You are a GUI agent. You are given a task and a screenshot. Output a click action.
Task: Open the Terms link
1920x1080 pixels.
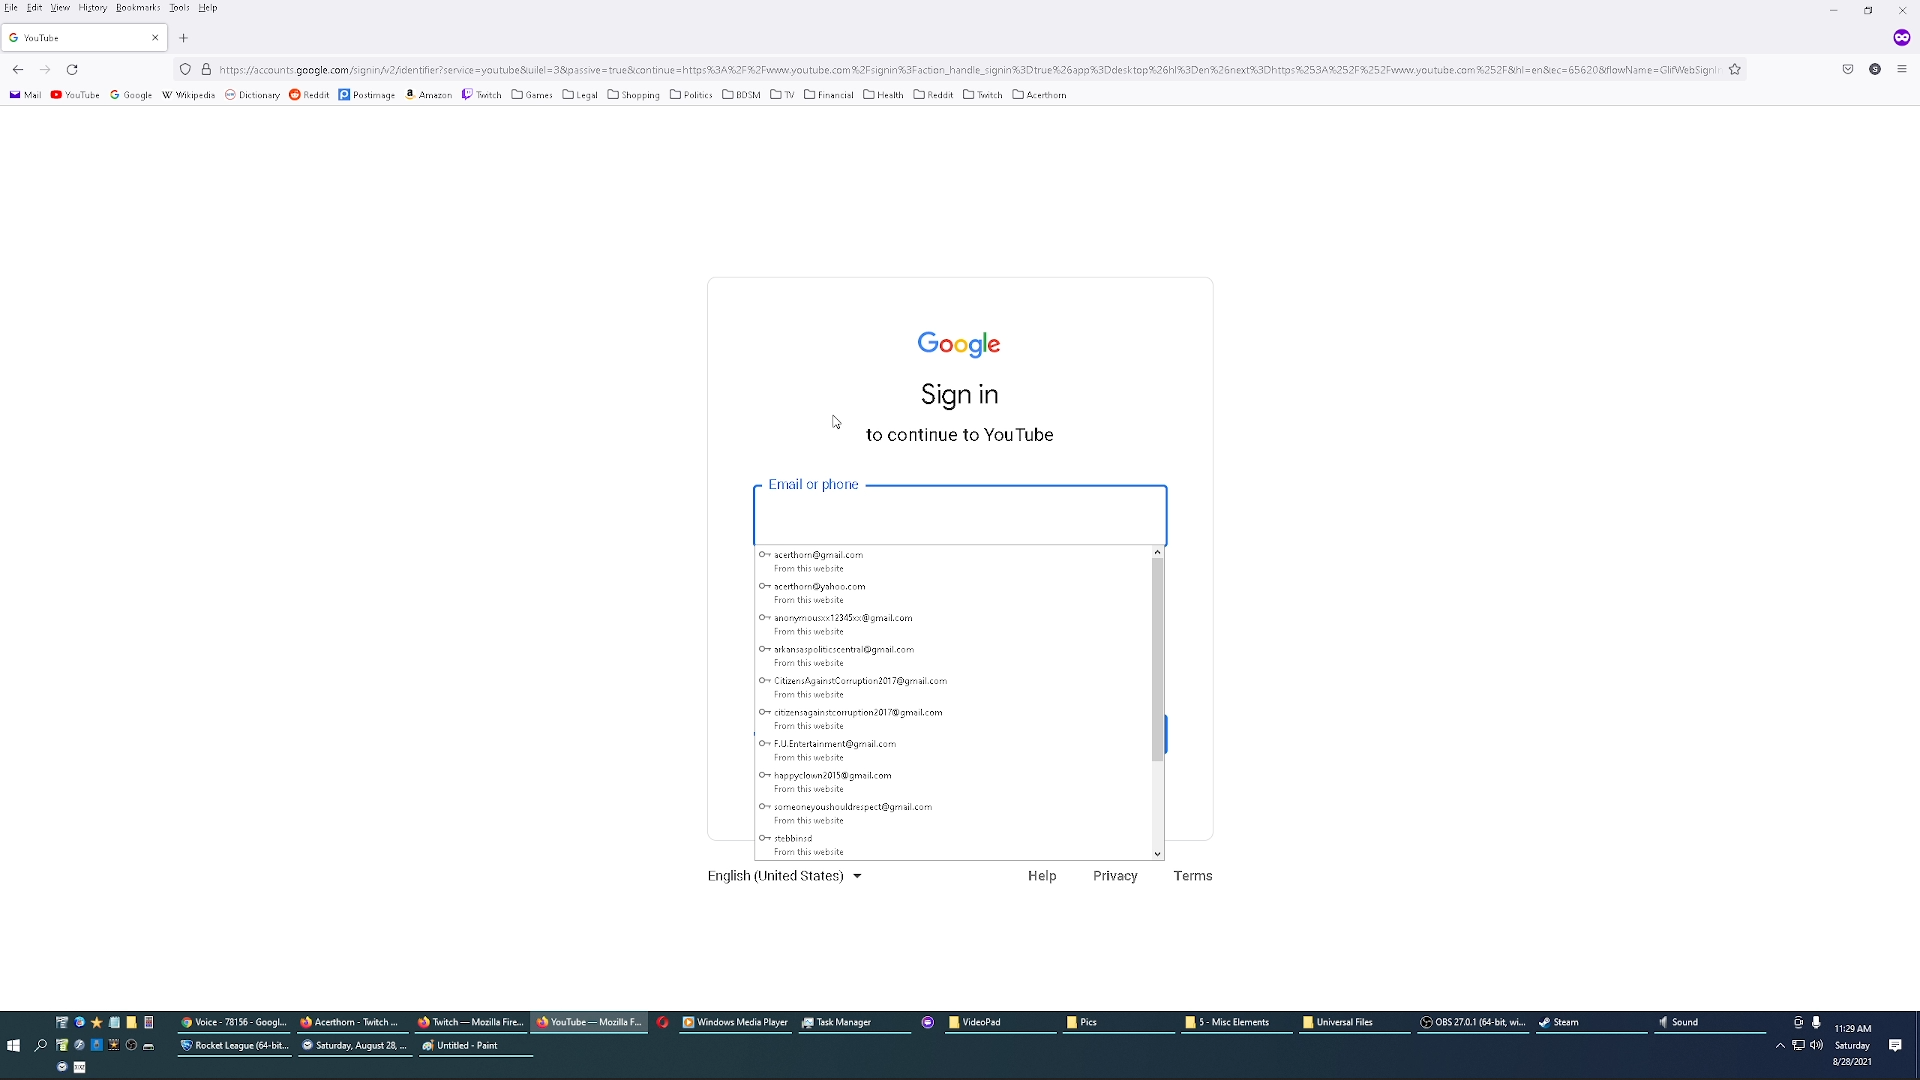(x=1193, y=876)
